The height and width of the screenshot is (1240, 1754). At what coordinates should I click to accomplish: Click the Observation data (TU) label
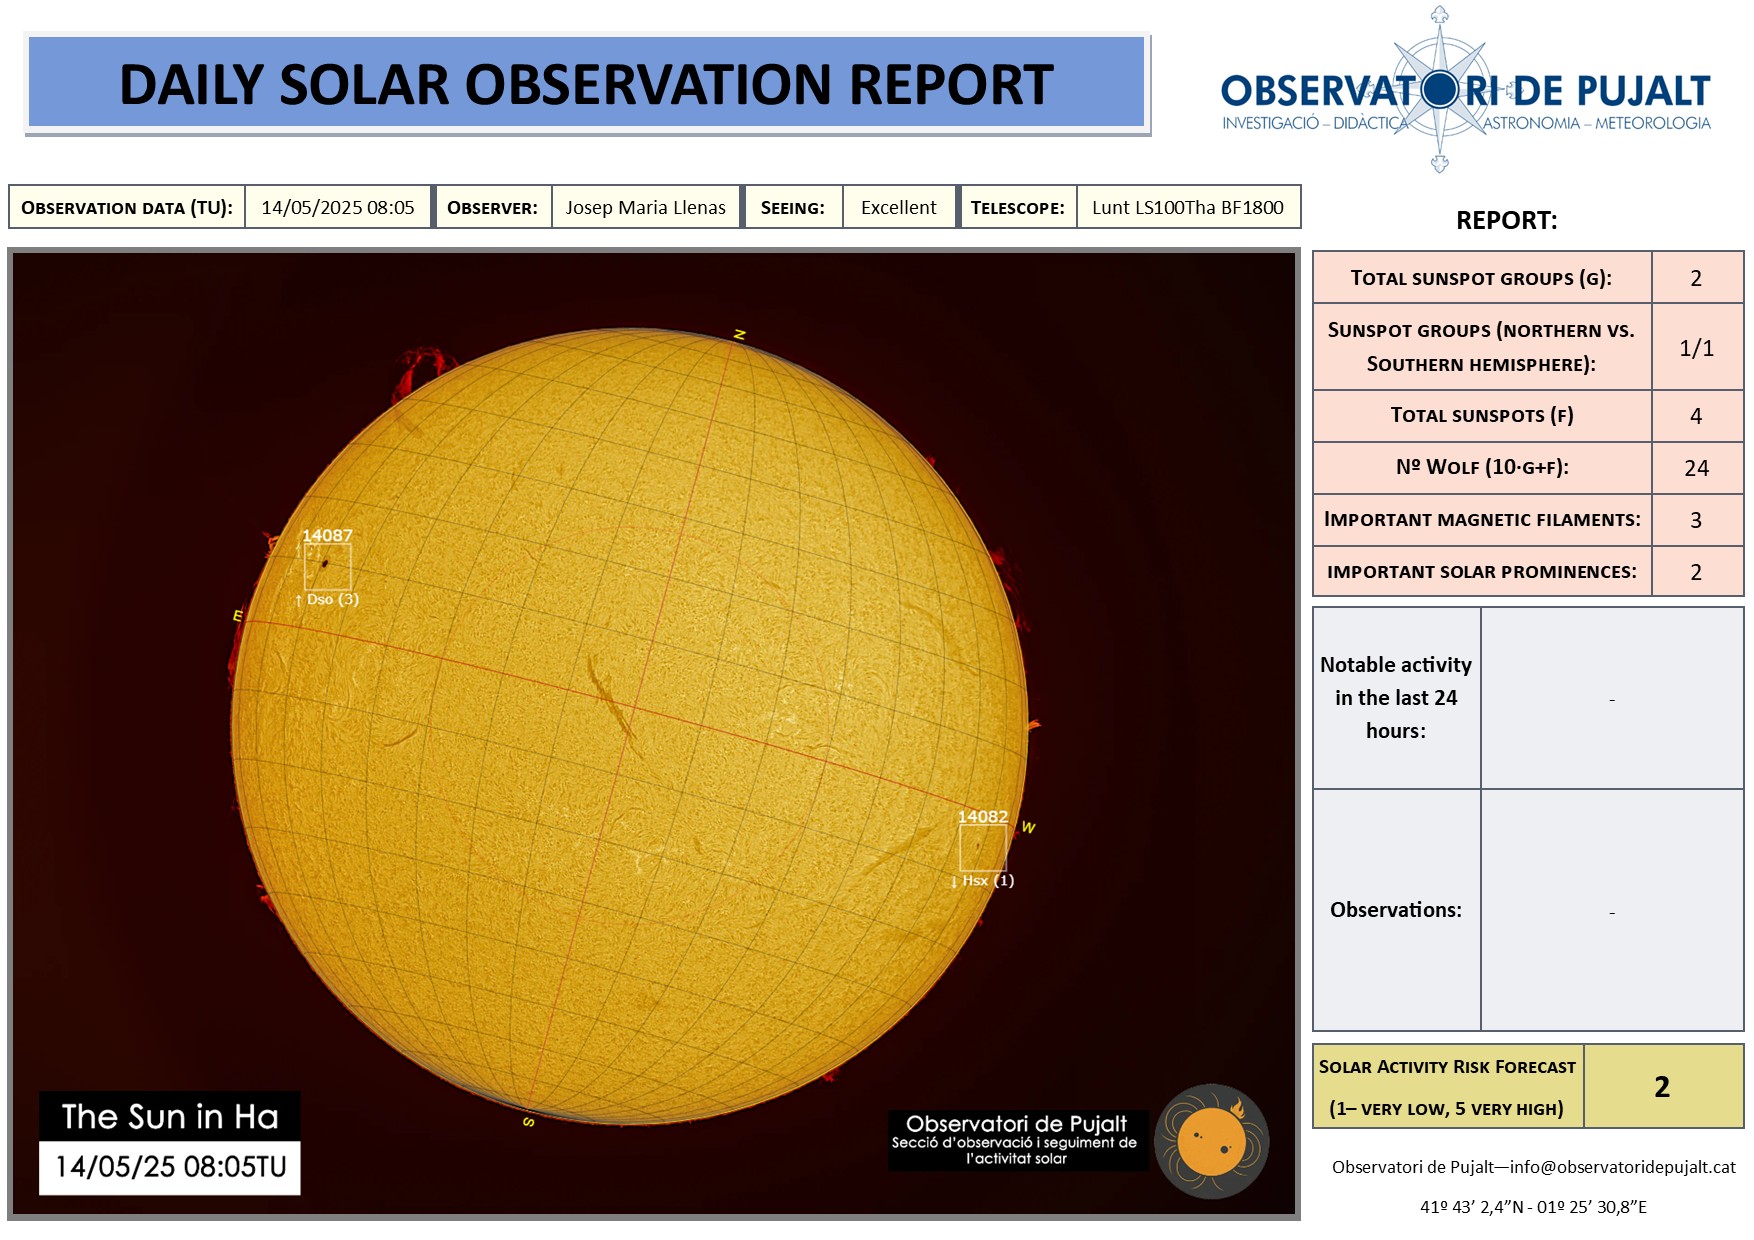point(127,207)
